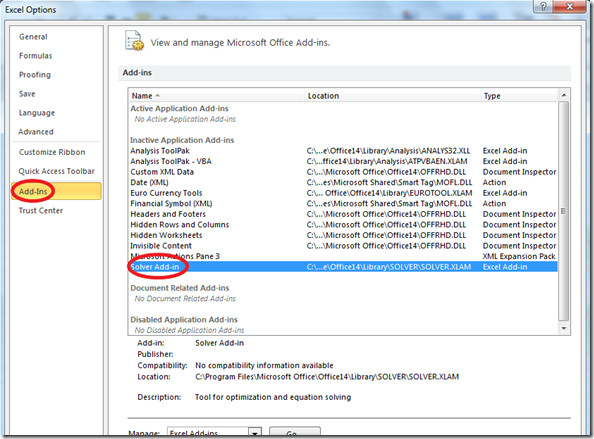This screenshot has width=594, height=439.
Task: Click the Help question mark button
Action: pos(543,6)
